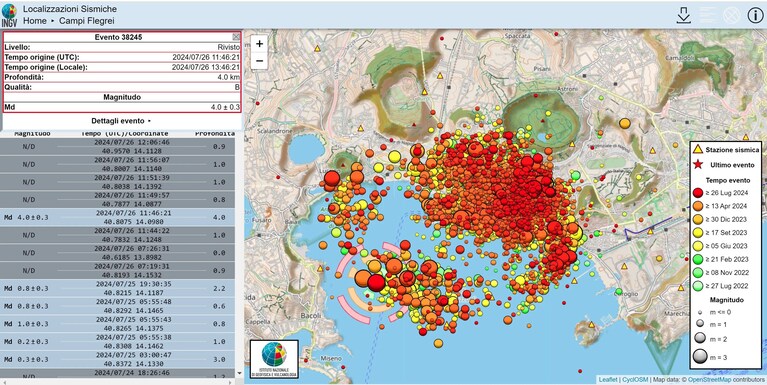
Task: Select the Md 4.0±0.3 event row
Action: [x=117, y=217]
